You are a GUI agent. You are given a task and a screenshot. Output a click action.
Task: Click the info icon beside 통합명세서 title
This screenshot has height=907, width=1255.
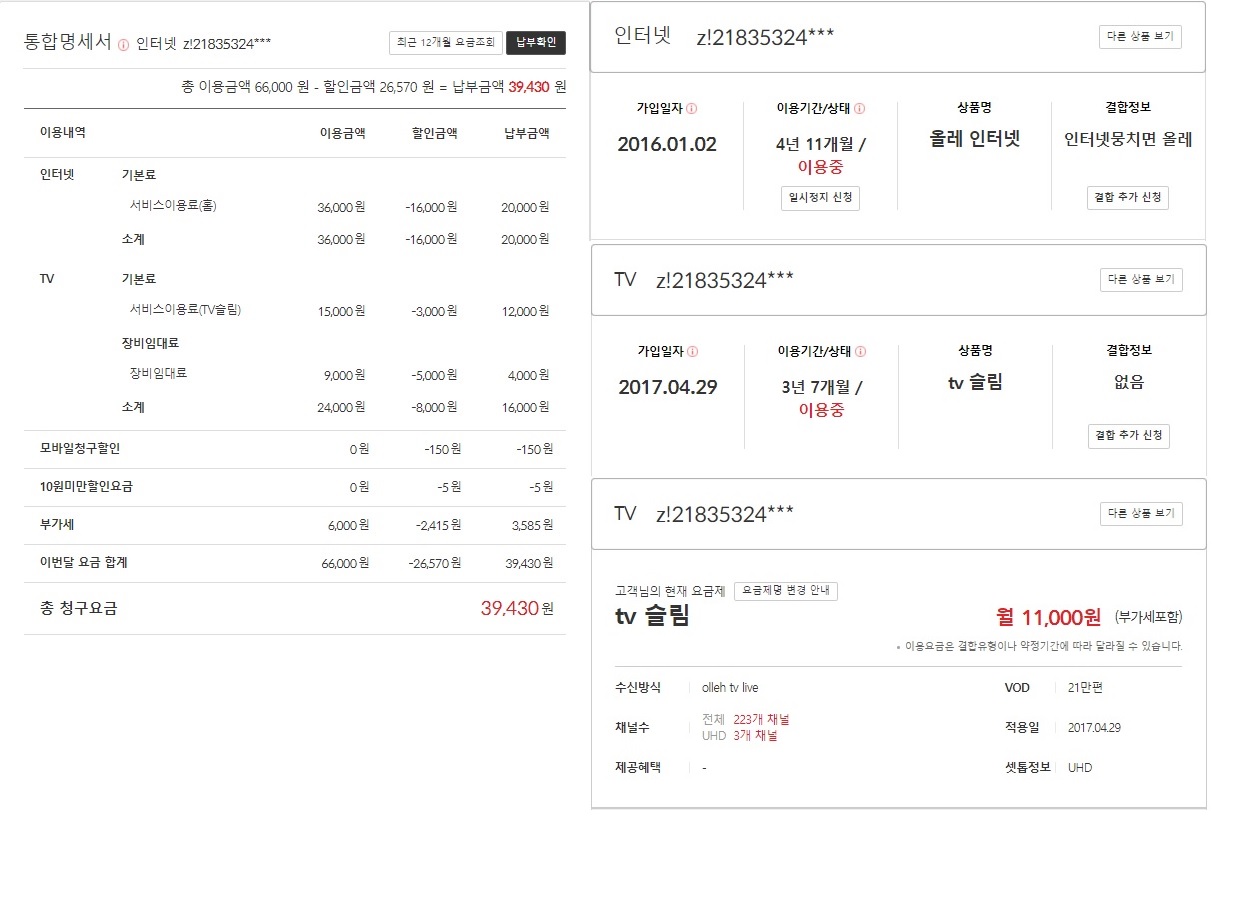124,44
